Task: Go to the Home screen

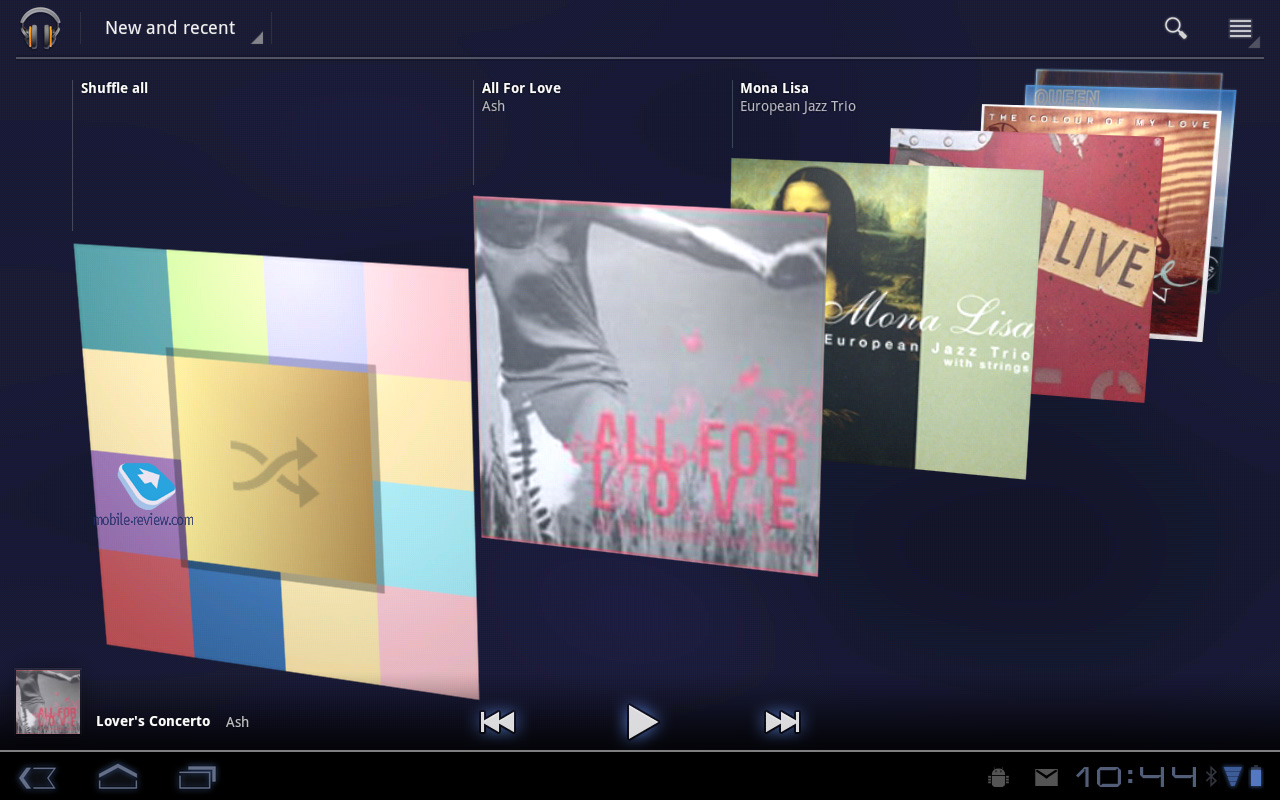Action: [117, 776]
